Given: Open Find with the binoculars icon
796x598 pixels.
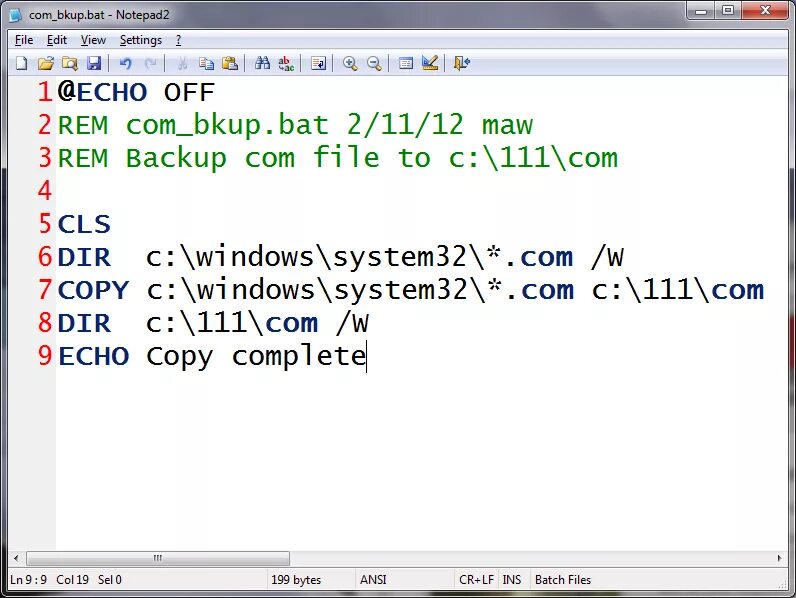Looking at the screenshot, I should (262, 63).
